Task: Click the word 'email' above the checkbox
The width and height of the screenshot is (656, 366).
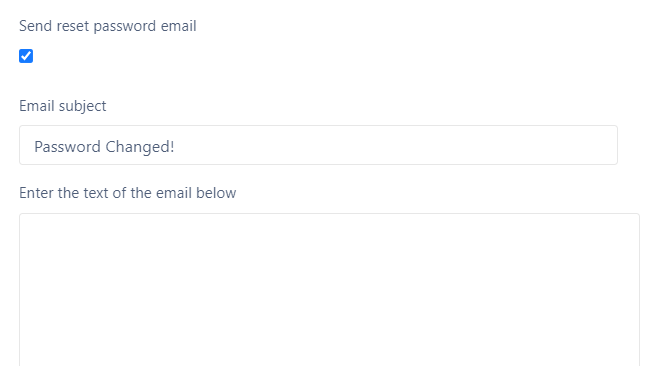Action: (179, 26)
